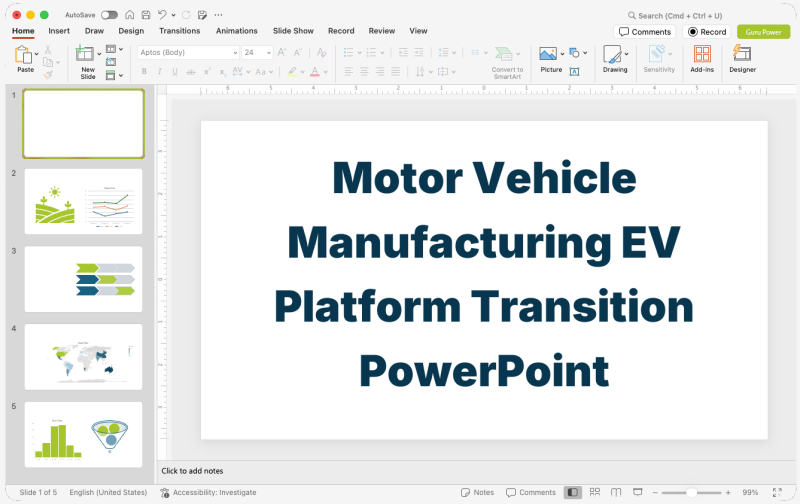Click the Bullets list icon
The image size is (800, 504).
point(348,53)
